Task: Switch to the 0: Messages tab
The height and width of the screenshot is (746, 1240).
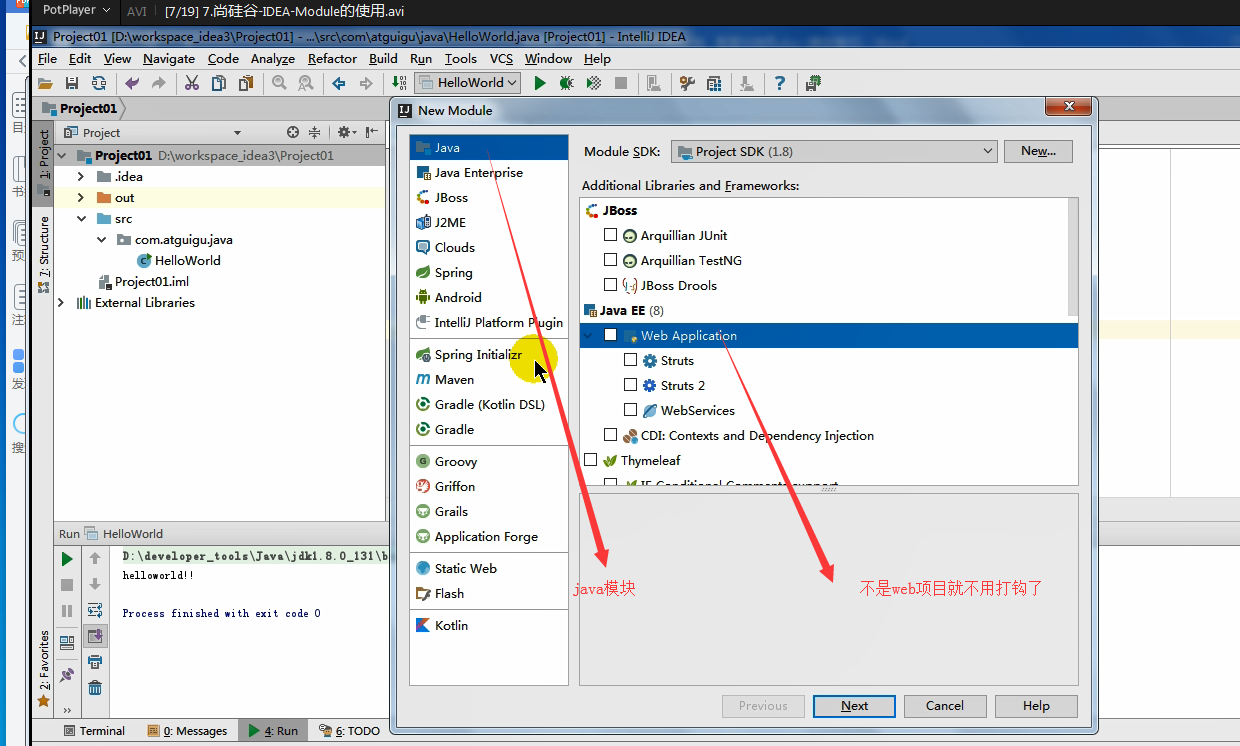Action: click(188, 731)
